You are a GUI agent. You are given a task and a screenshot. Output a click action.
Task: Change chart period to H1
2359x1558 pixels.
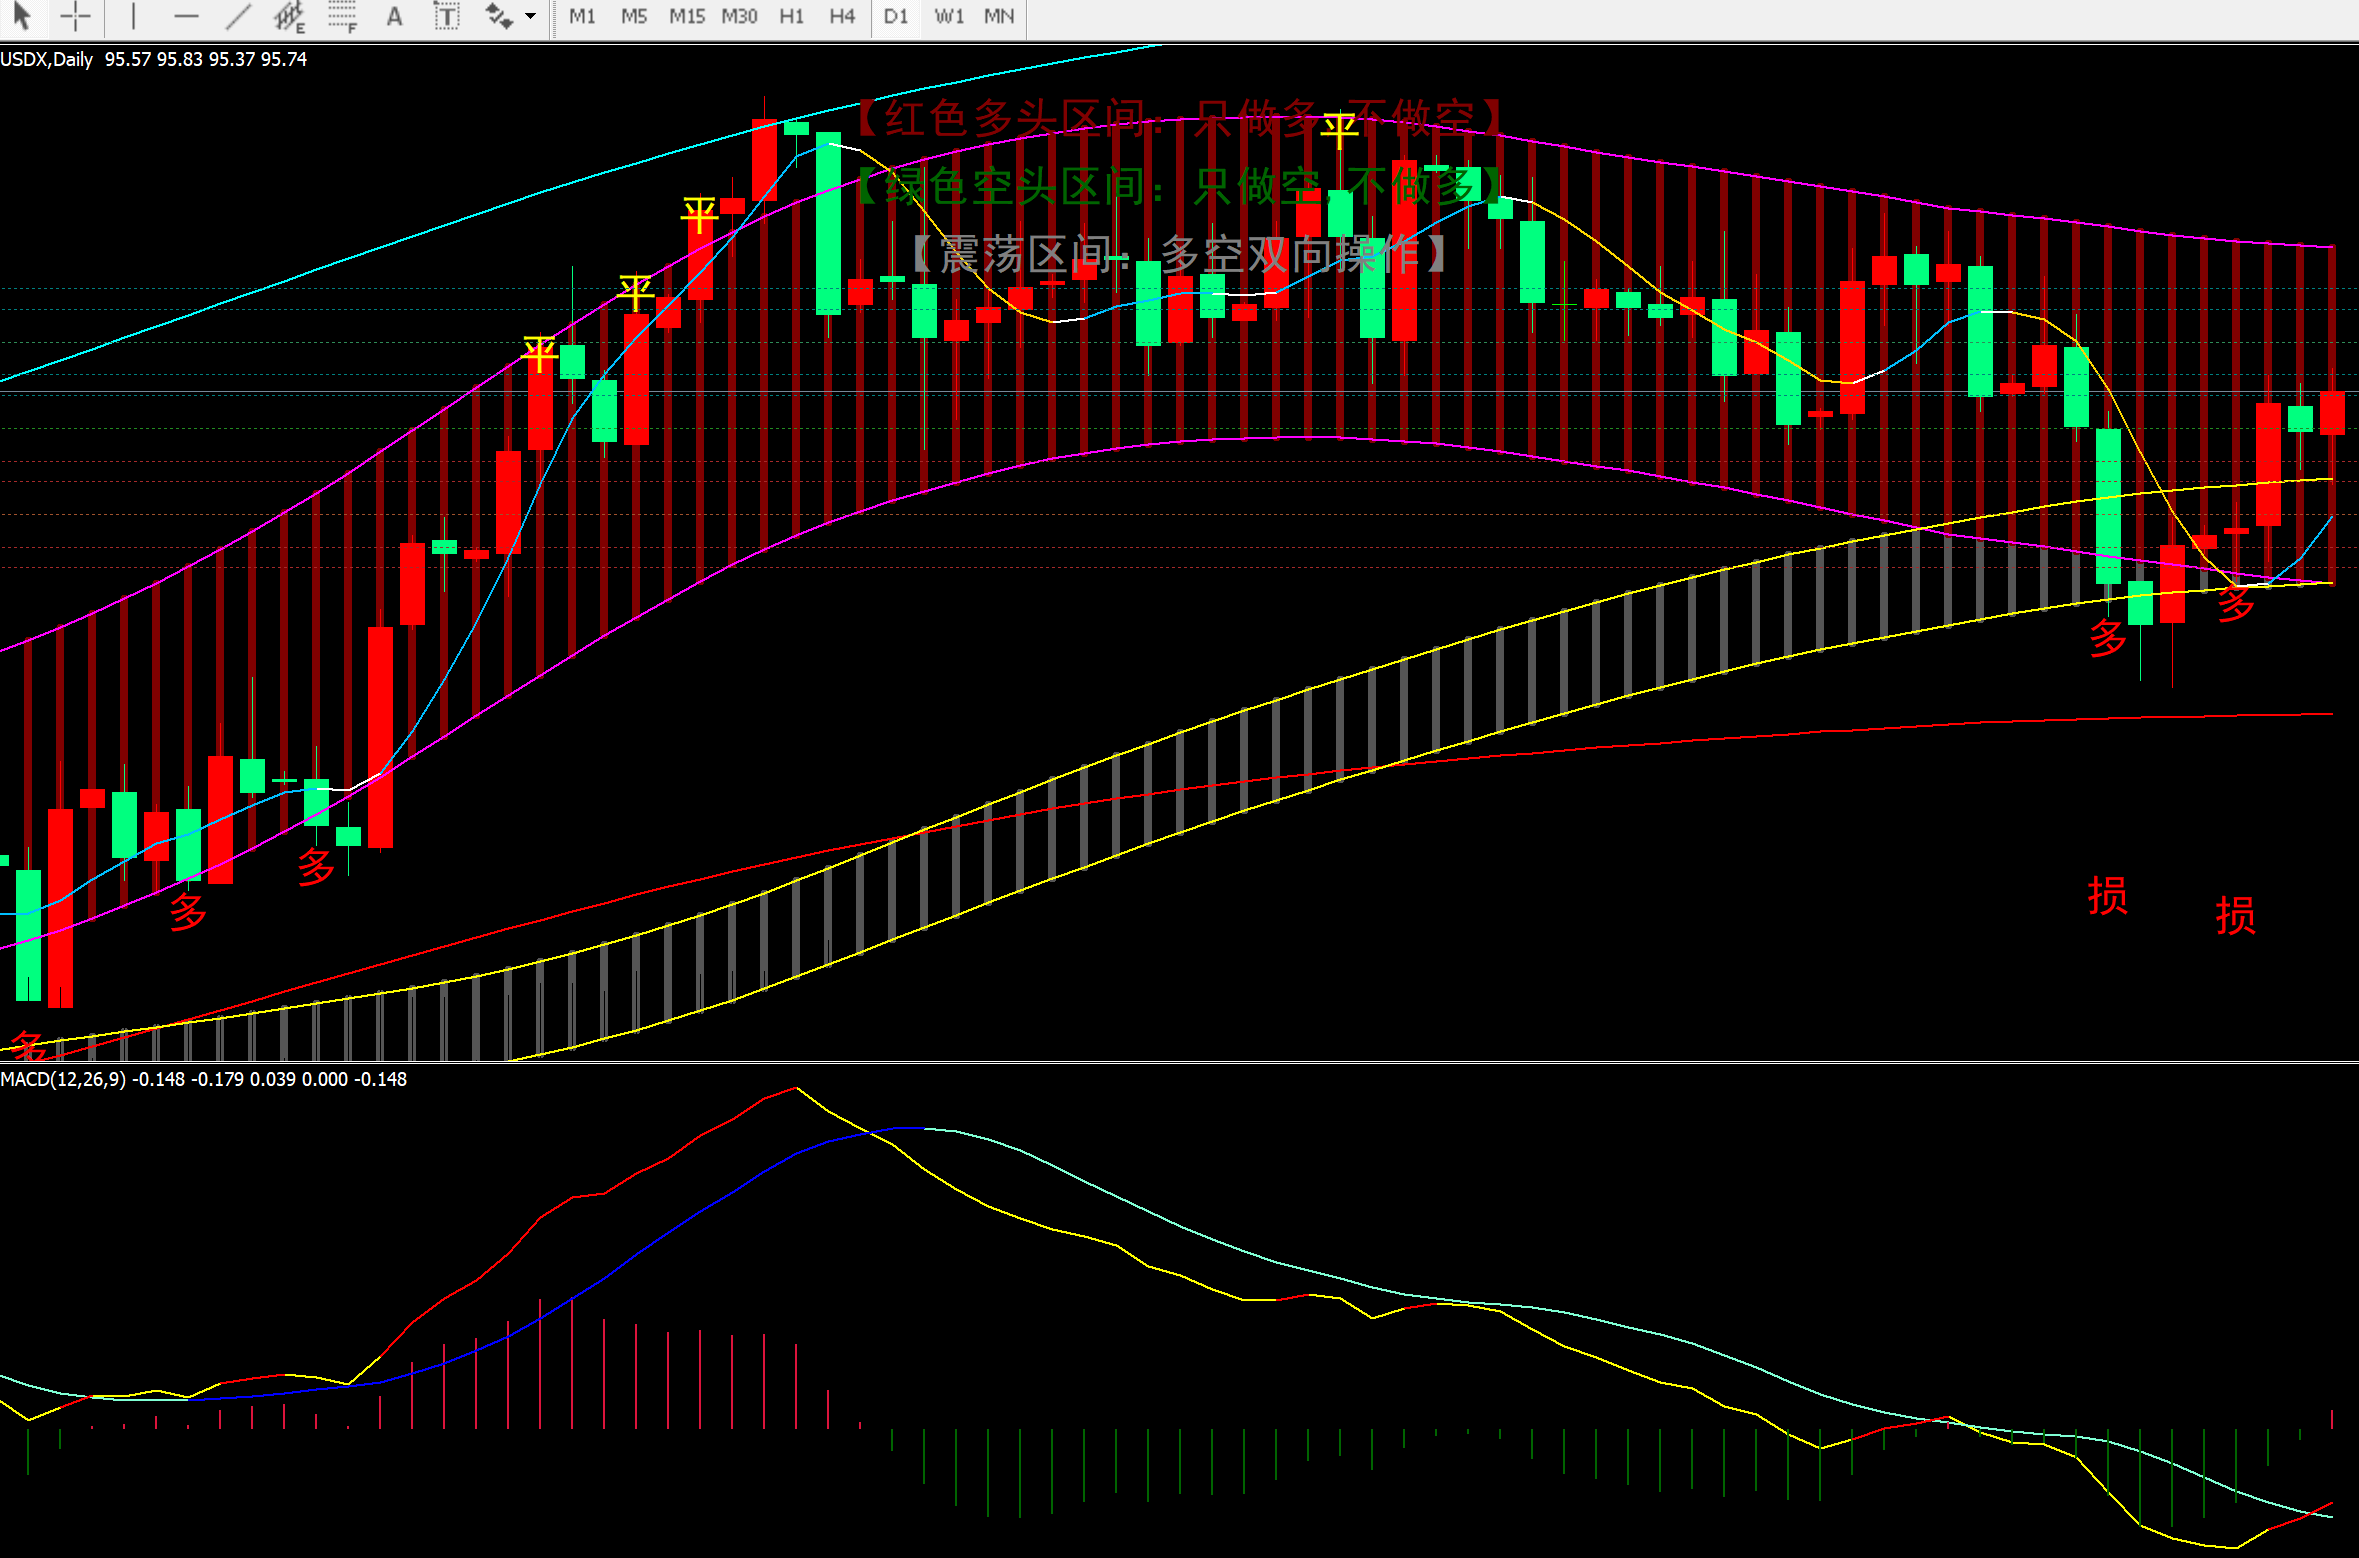tap(791, 16)
